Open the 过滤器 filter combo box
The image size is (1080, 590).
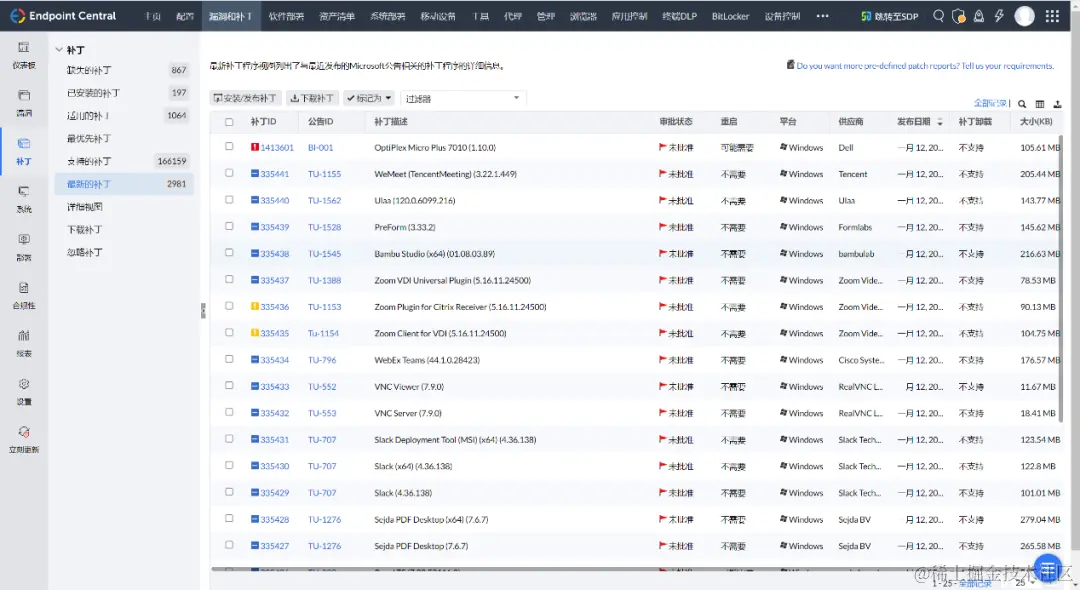click(463, 98)
